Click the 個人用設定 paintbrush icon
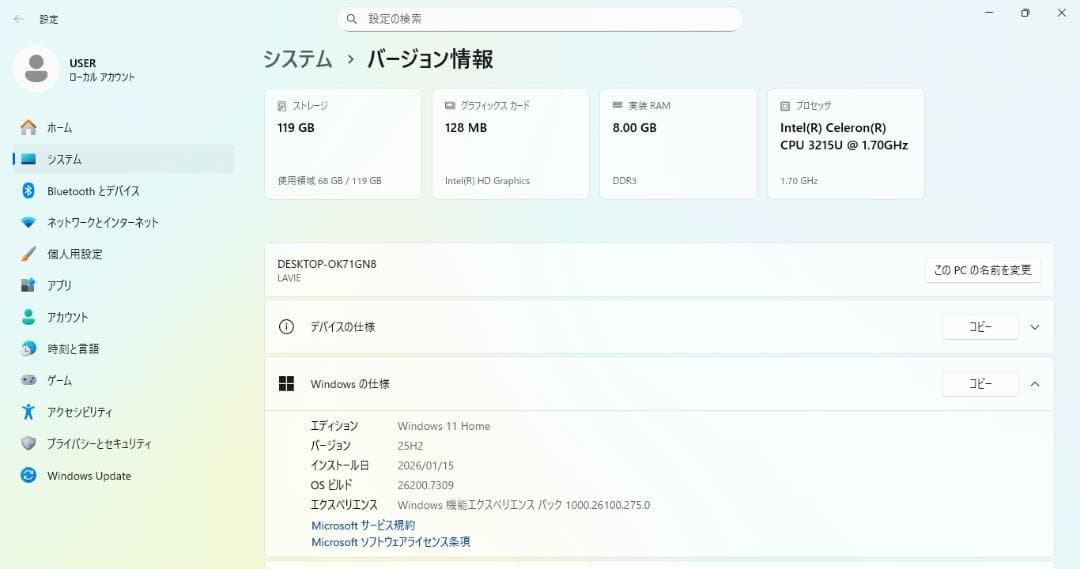This screenshot has width=1080, height=569. 28,254
